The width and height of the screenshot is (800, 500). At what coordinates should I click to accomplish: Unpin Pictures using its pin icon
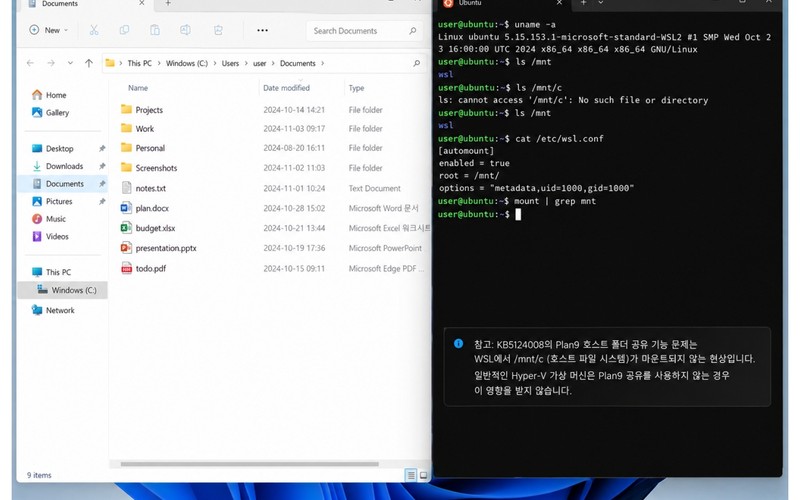pyautogui.click(x=102, y=201)
